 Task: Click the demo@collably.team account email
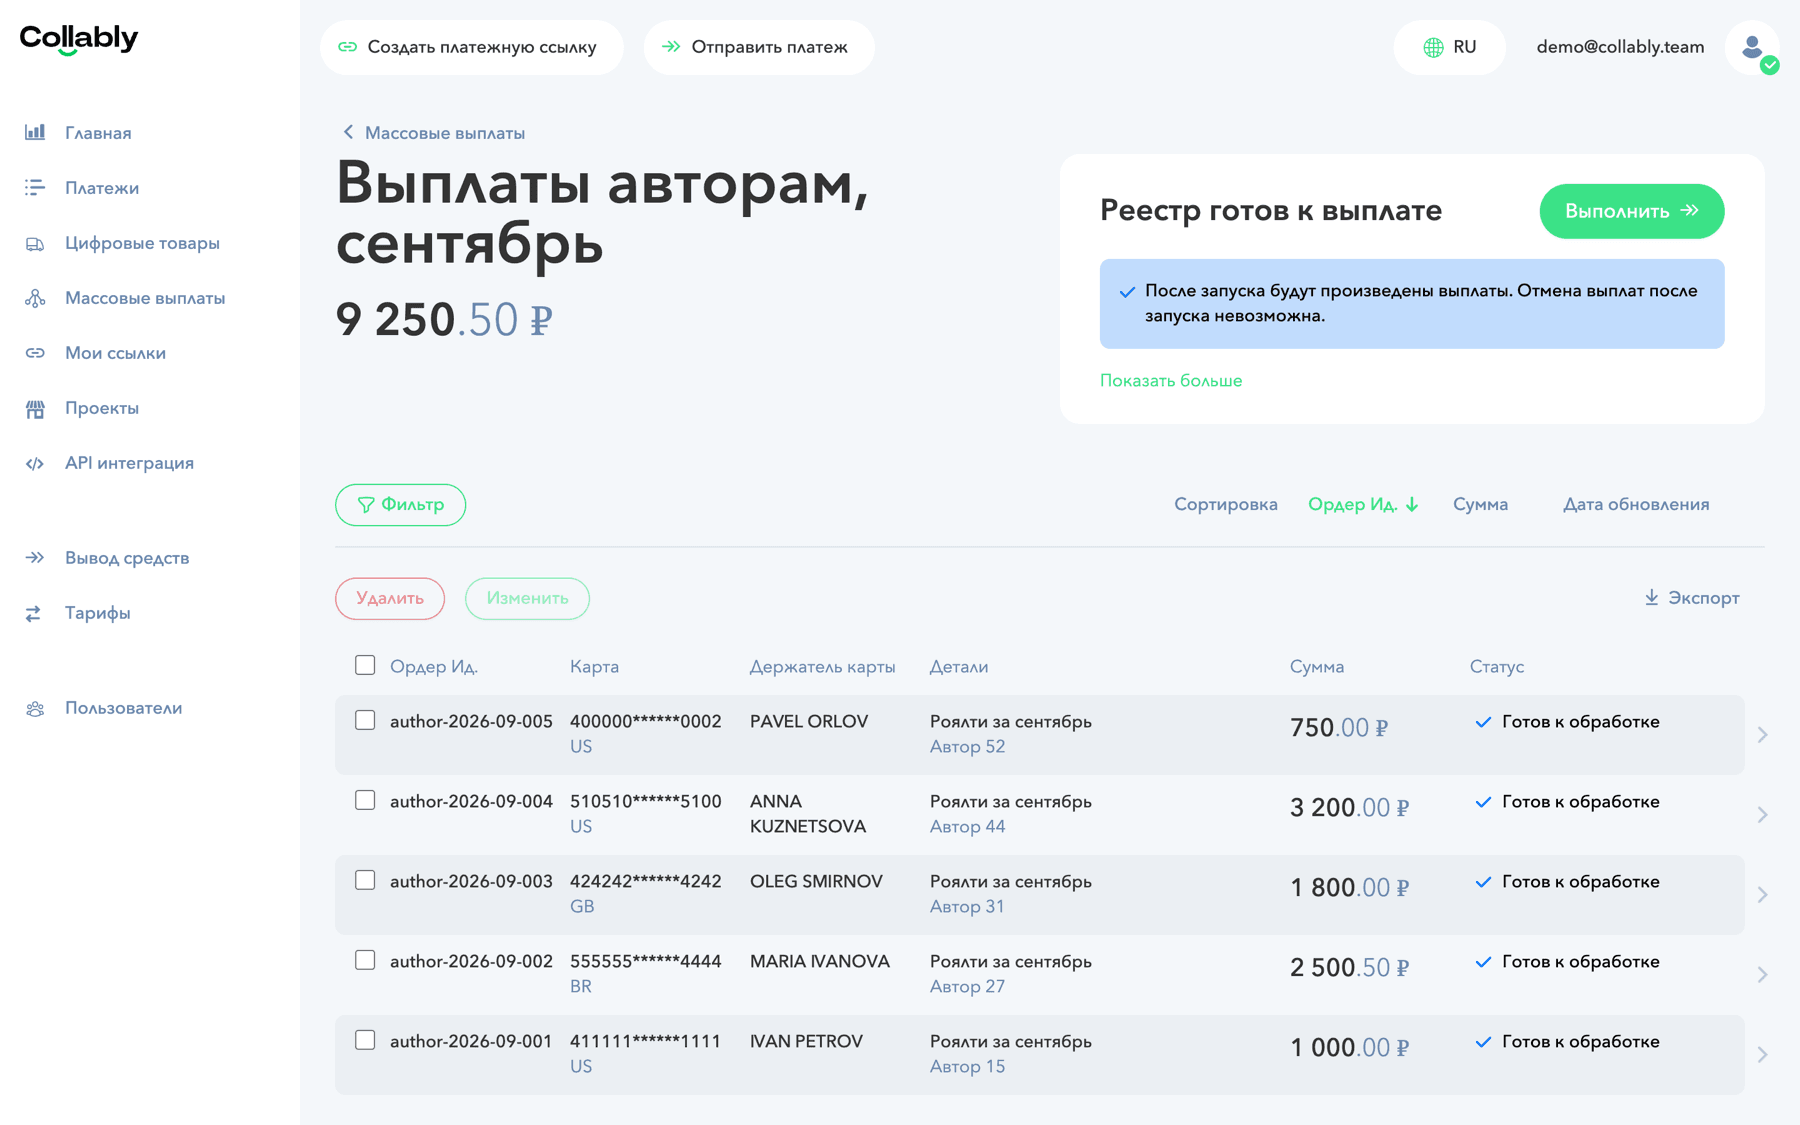1620,47
